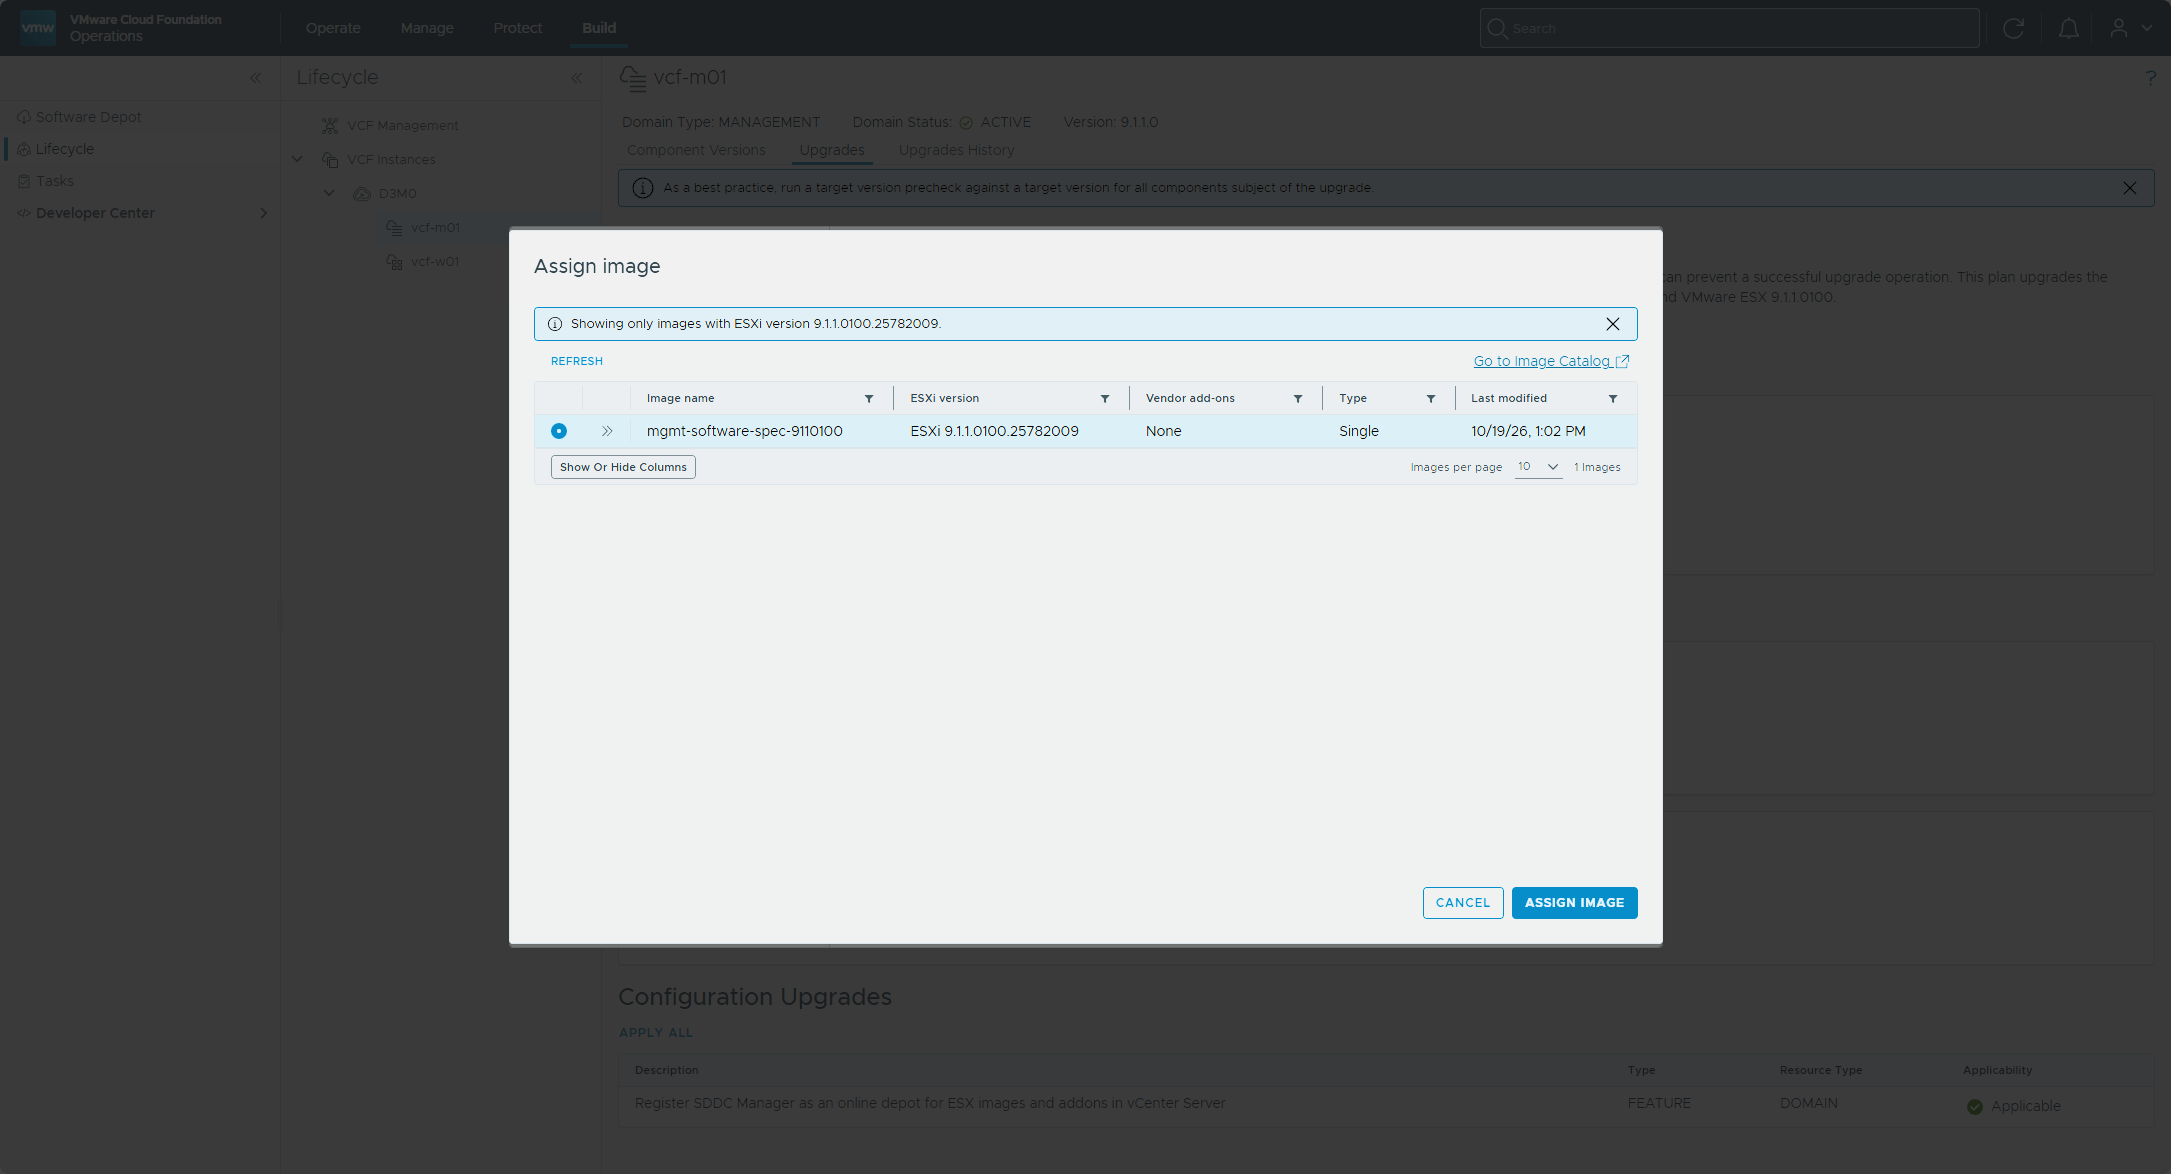Click the ESXi version column header
This screenshot has width=2171, height=1174.
[944, 398]
